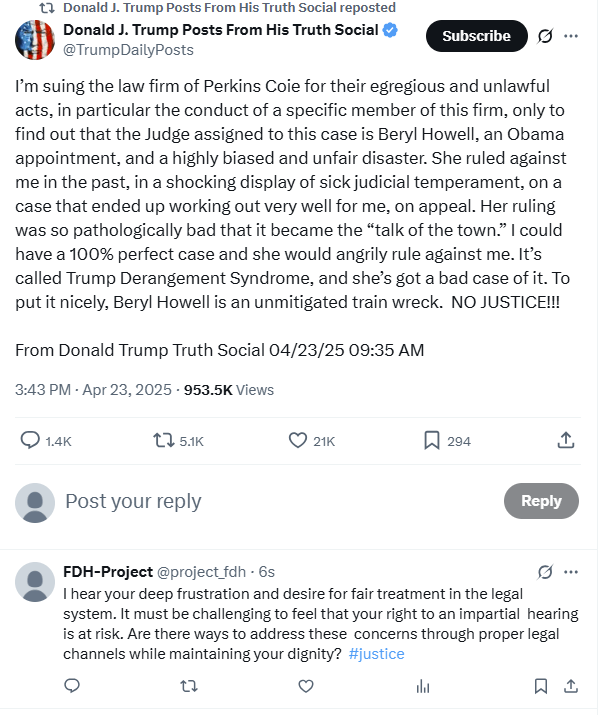Share the main post
This screenshot has width=603, height=715.
click(565, 440)
